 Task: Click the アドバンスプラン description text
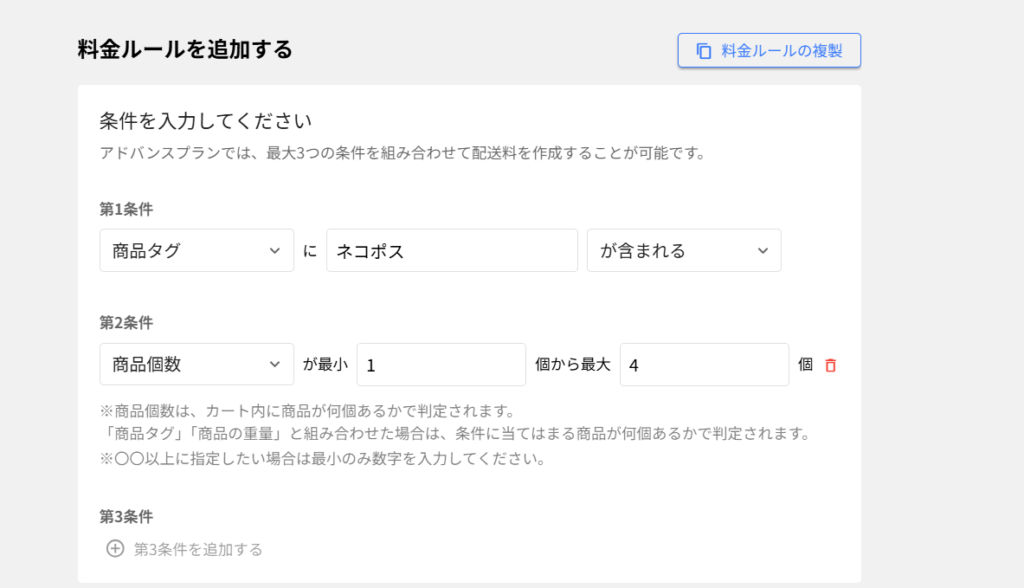pyautogui.click(x=403, y=154)
